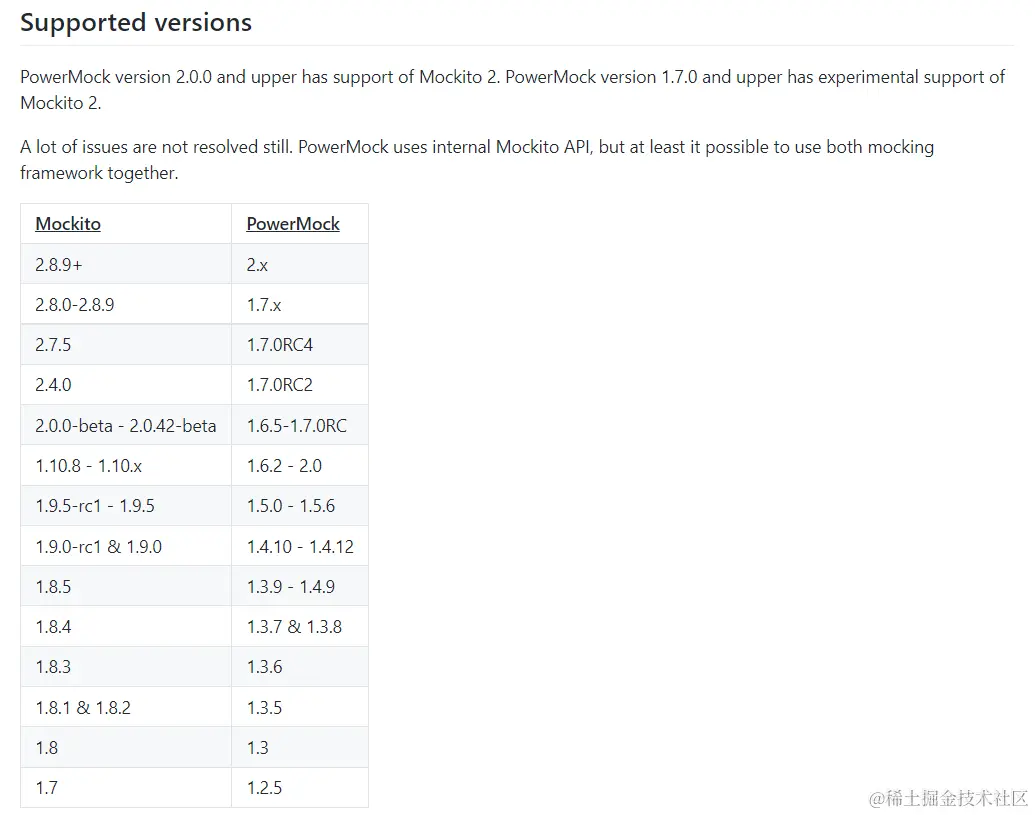Select the 2.8.0-2.8.9 version cell
This screenshot has height=815, width=1035.
point(75,305)
